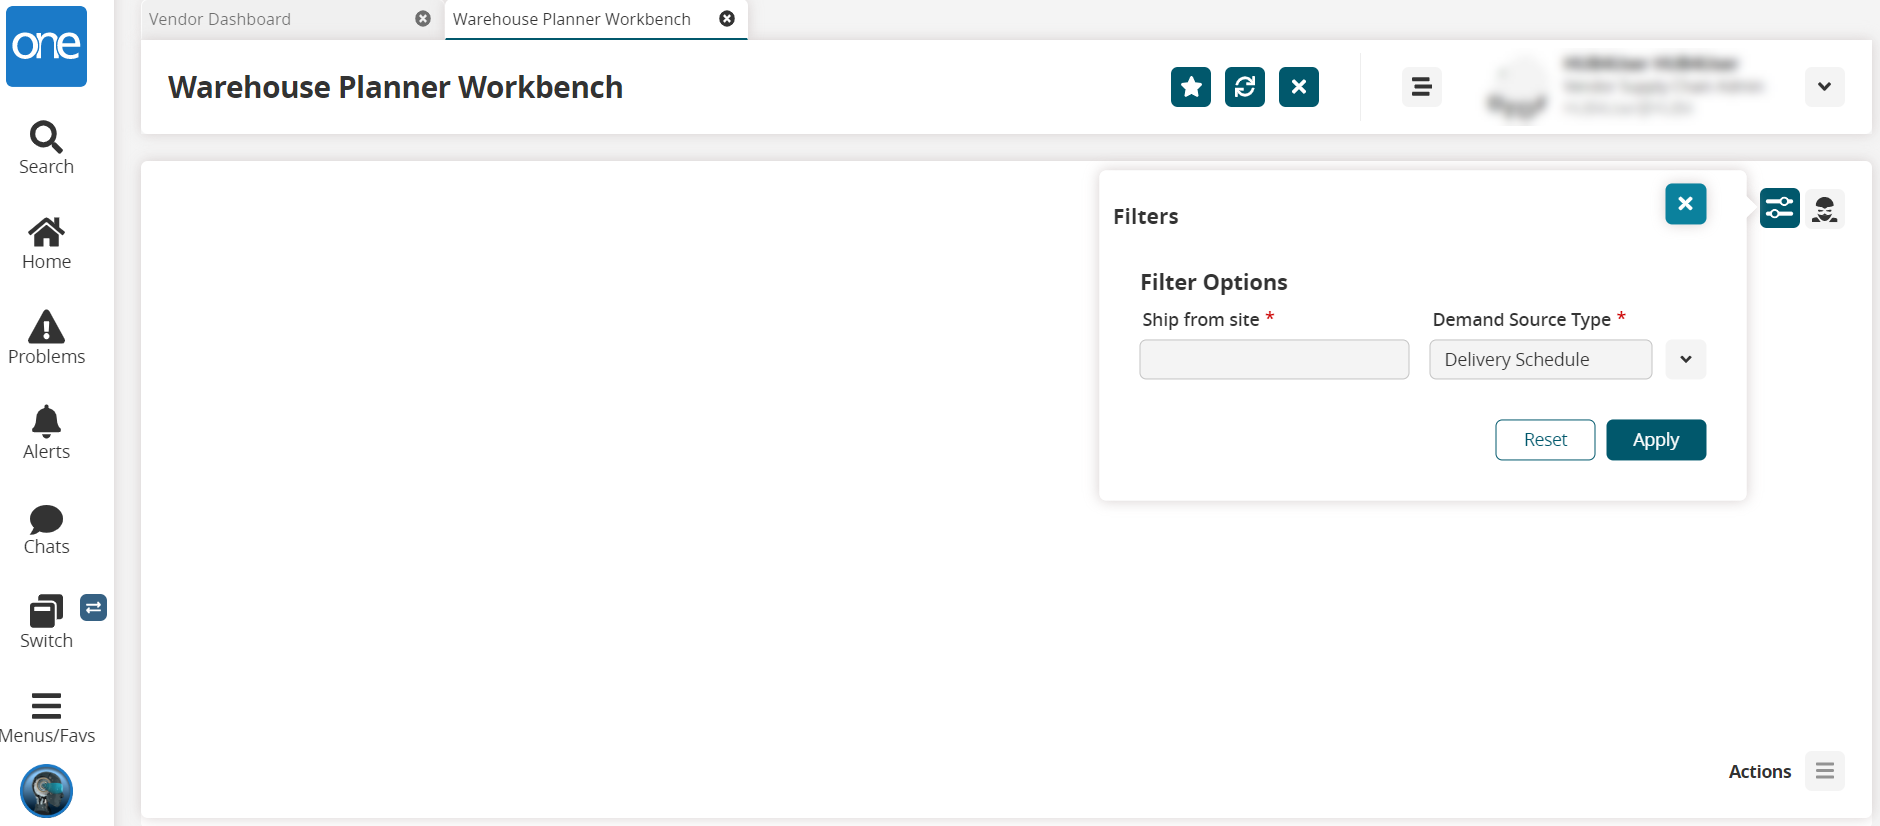Screen dimensions: 1880x826
Task: Focus the Ship from site field
Action: pos(1273,360)
